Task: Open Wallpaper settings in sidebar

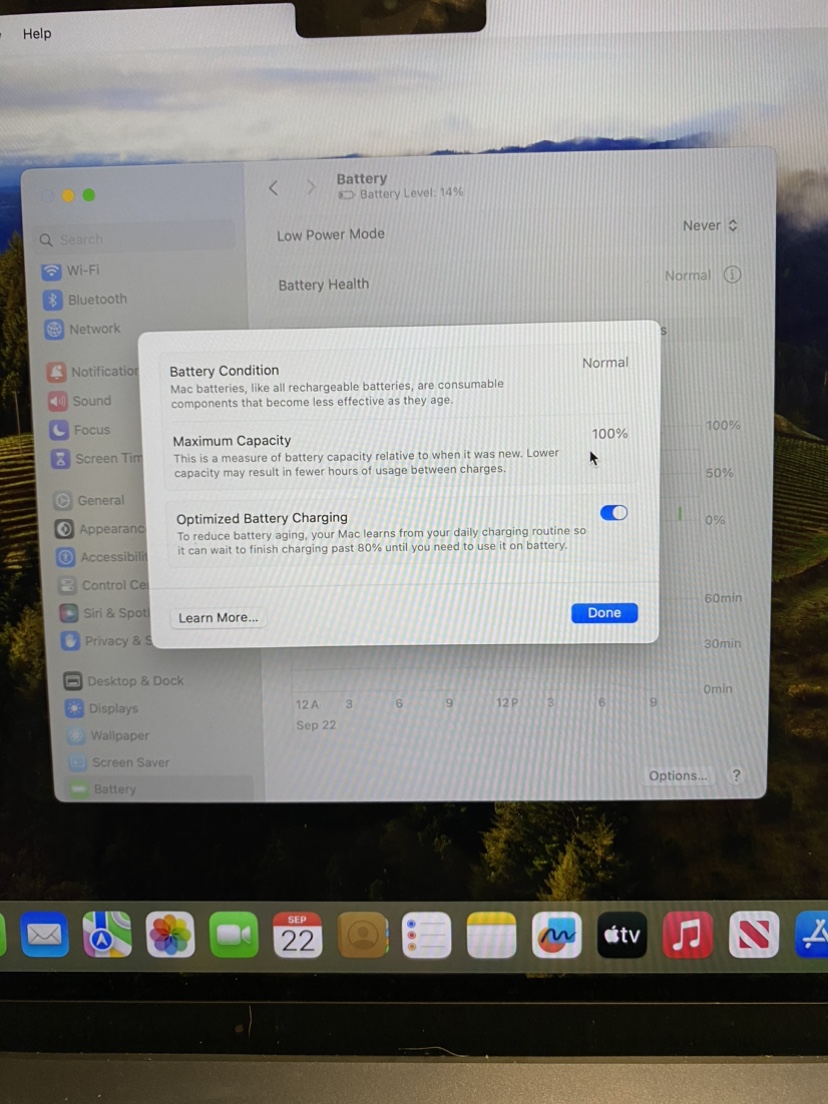Action: coord(108,735)
